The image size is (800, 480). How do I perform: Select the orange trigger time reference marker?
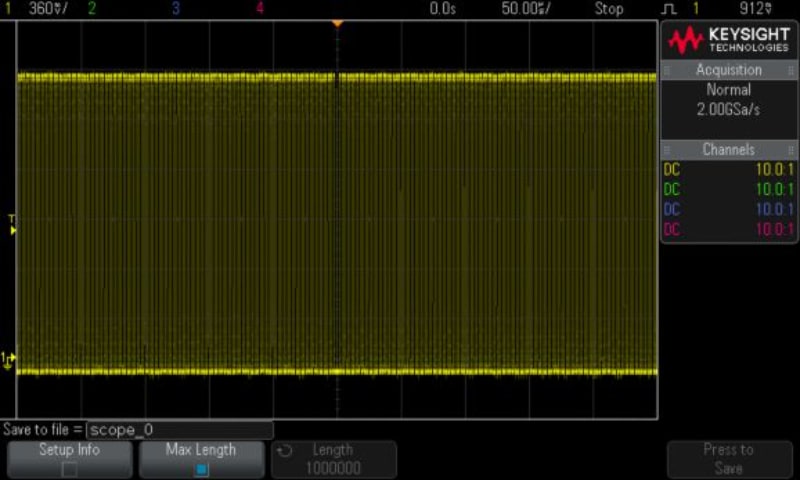pyautogui.click(x=337, y=23)
